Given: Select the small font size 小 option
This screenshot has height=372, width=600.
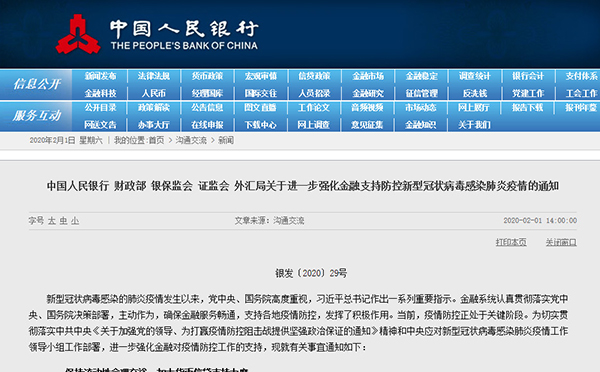Looking at the screenshot, I should [x=75, y=221].
